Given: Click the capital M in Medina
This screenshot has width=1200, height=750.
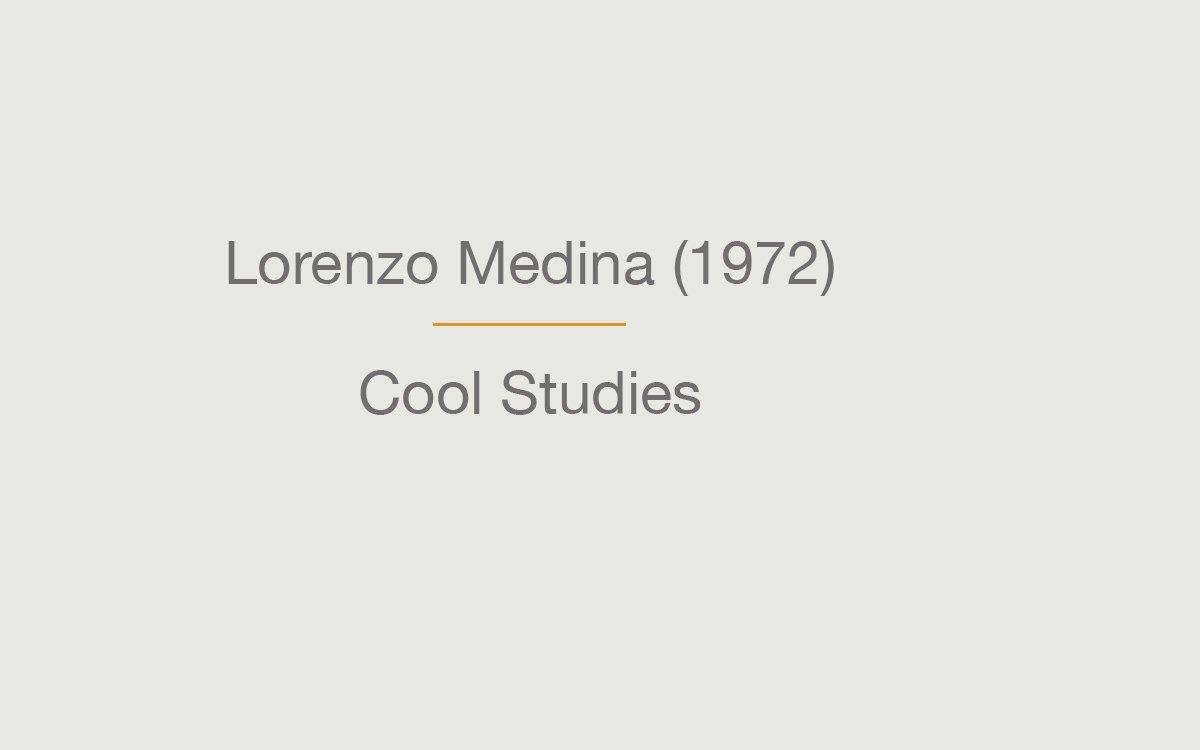Looking at the screenshot, I should click(480, 264).
